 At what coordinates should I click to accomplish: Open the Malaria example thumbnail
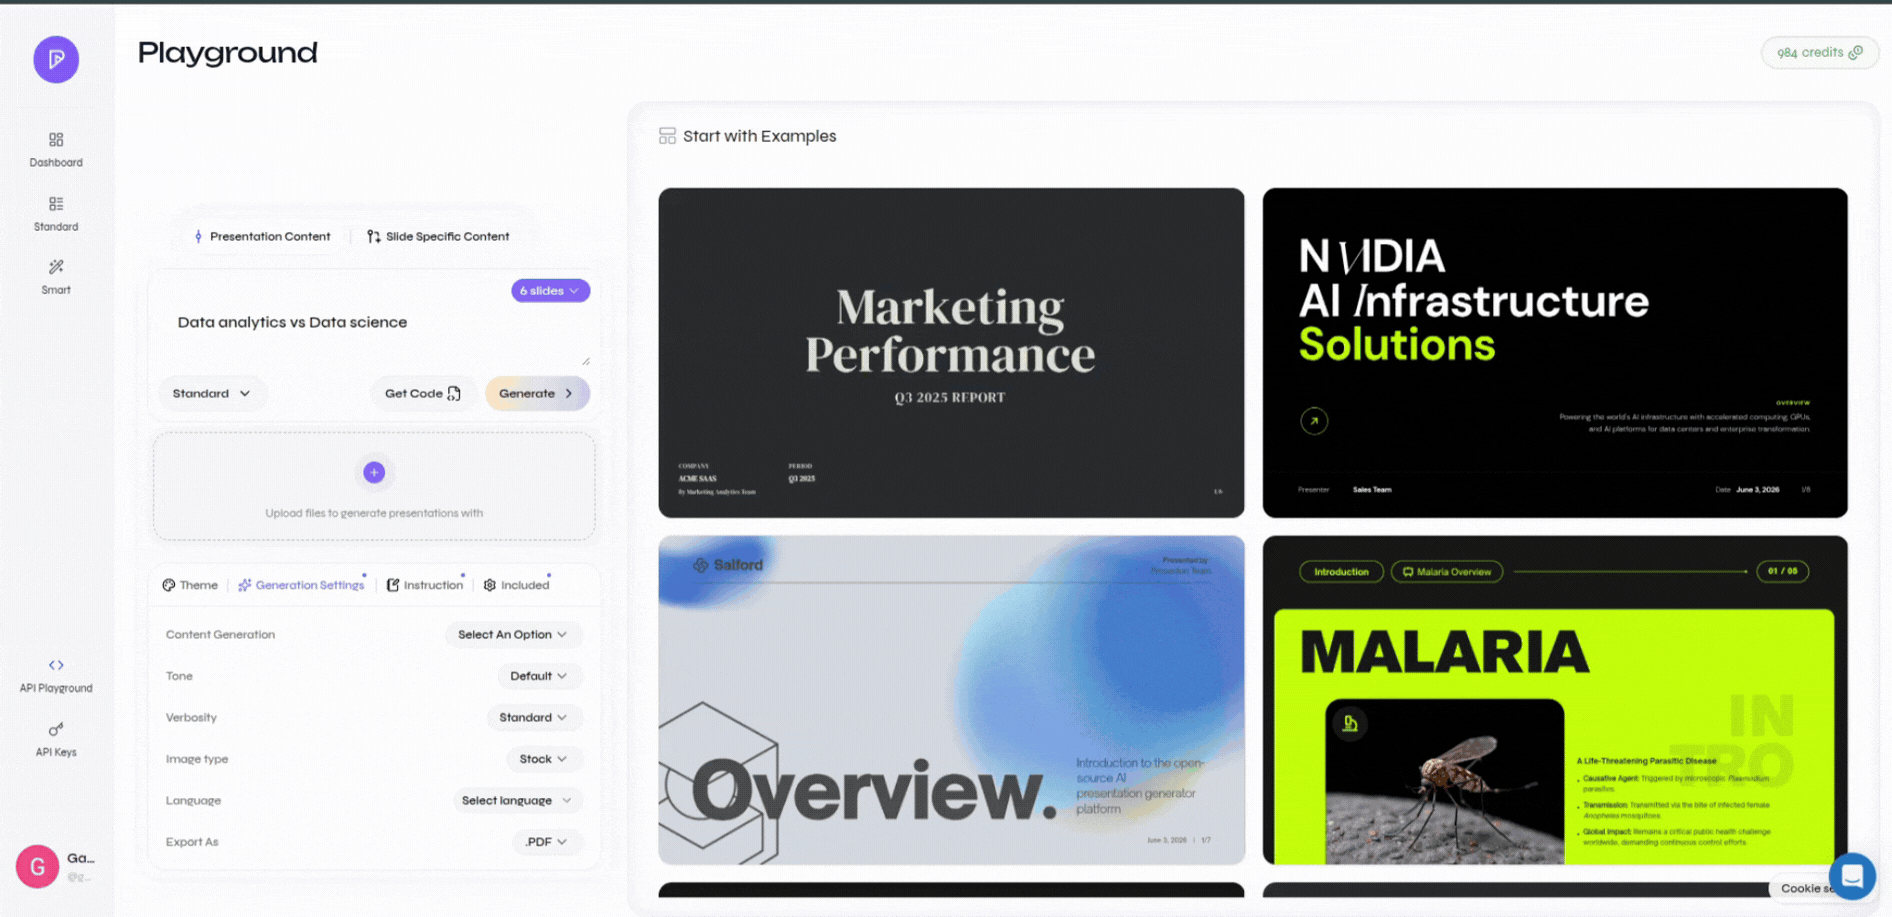pyautogui.click(x=1555, y=700)
